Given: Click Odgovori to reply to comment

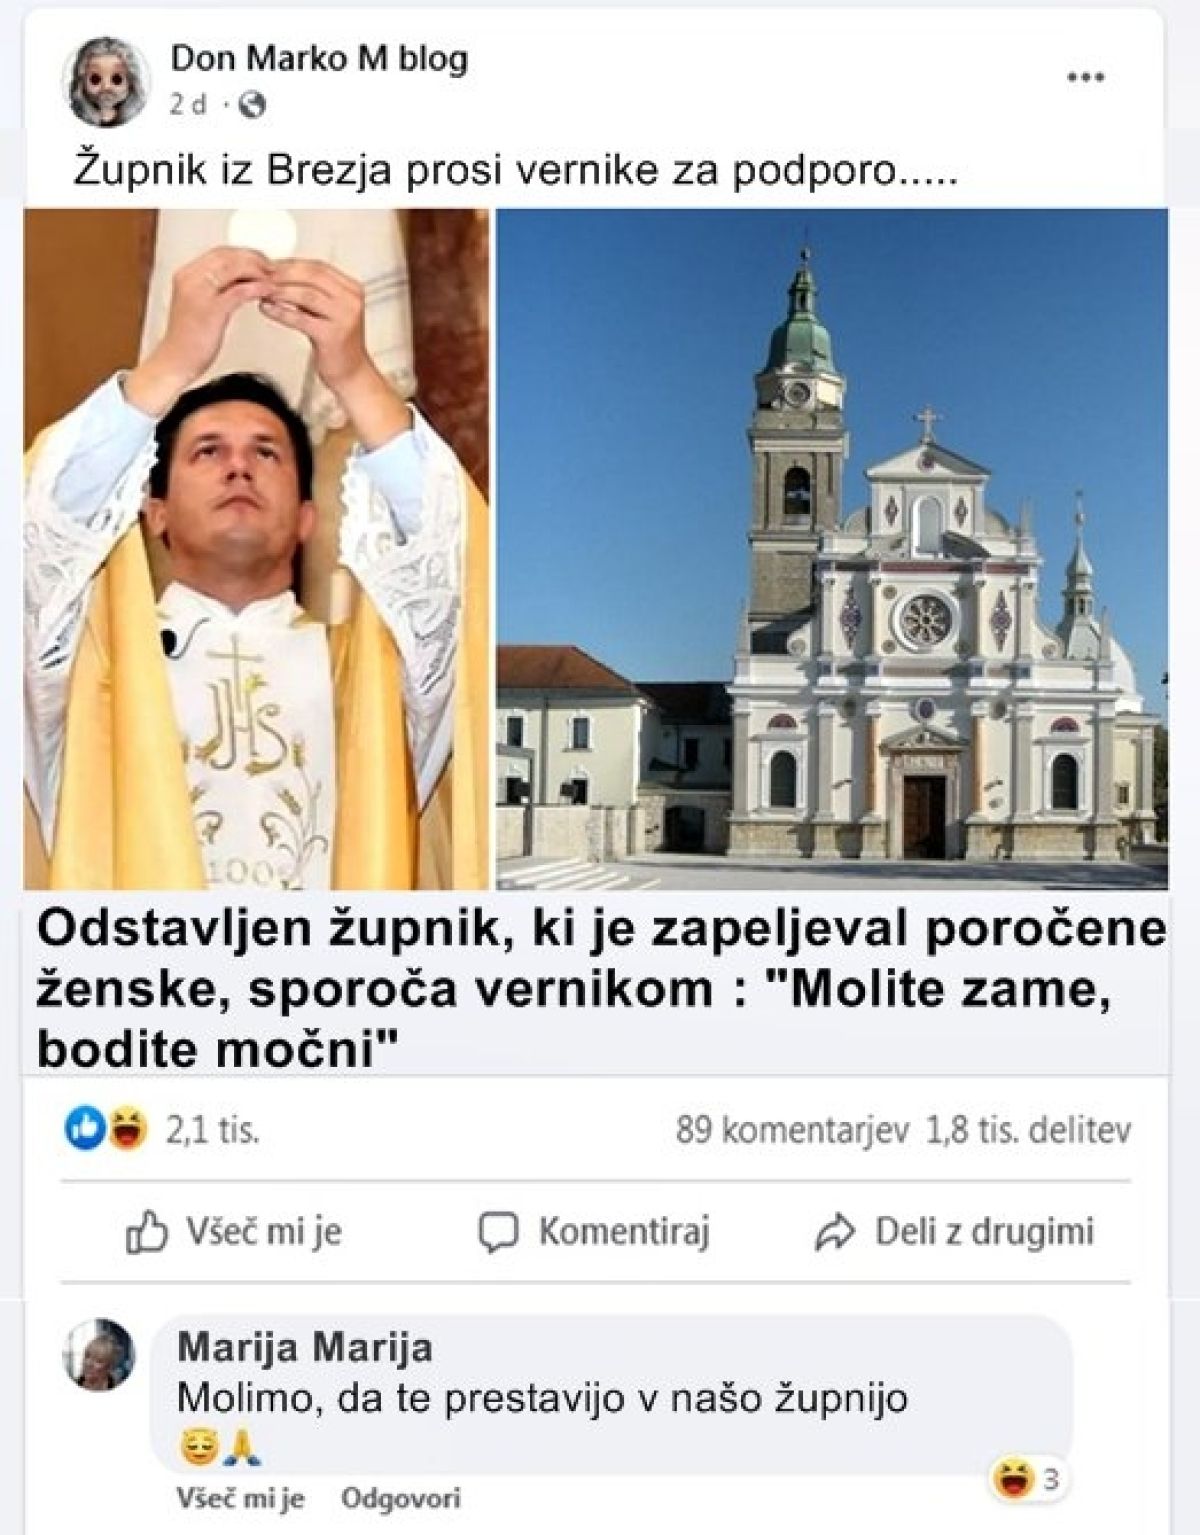Looking at the screenshot, I should [x=400, y=1499].
